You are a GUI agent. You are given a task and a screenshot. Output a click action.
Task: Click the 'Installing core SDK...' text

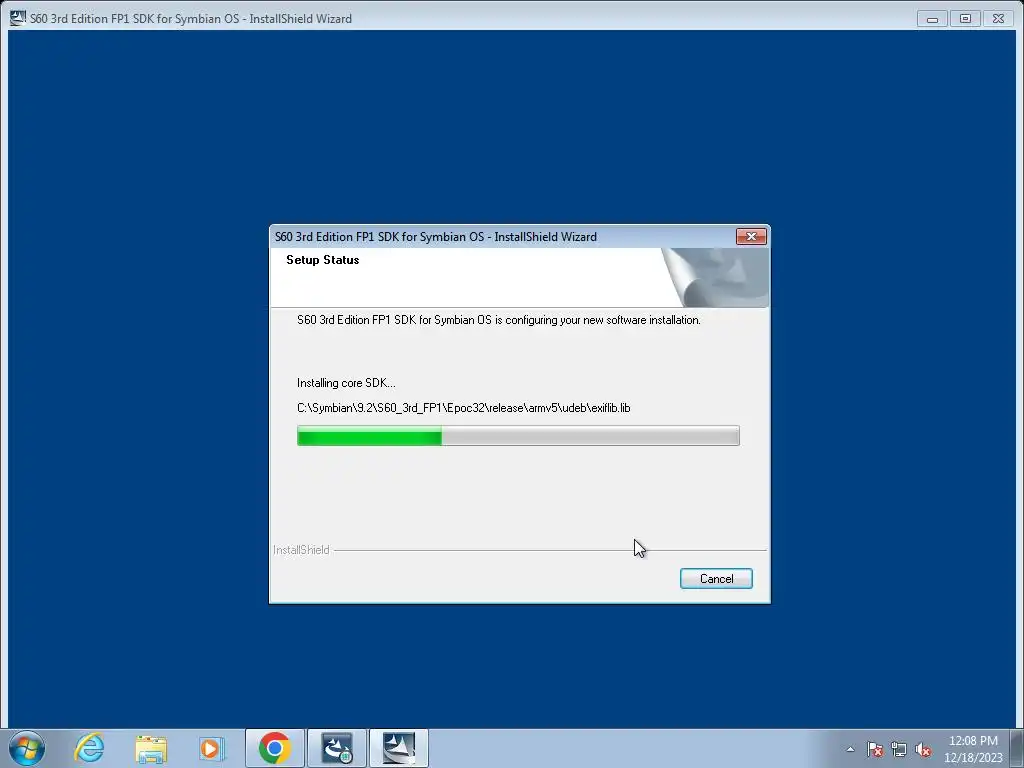click(346, 383)
